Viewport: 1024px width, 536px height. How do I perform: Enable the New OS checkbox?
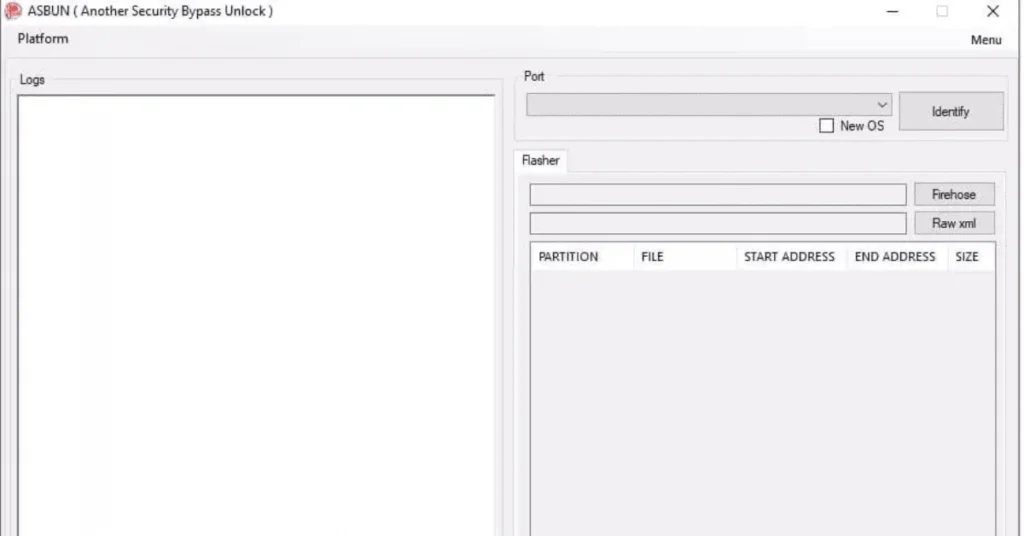(x=826, y=126)
